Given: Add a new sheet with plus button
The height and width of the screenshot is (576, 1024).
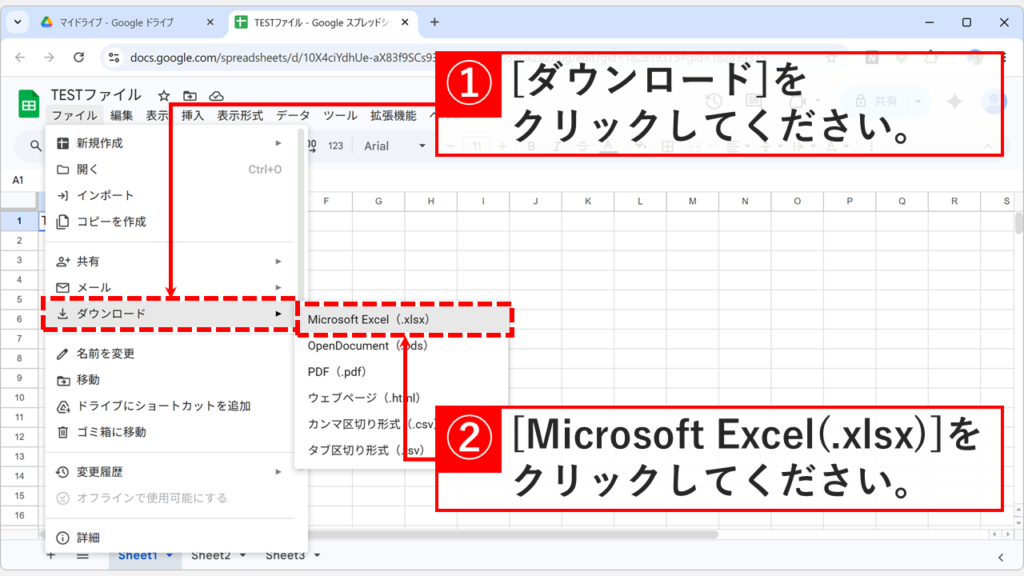Looking at the screenshot, I should click(51, 556).
